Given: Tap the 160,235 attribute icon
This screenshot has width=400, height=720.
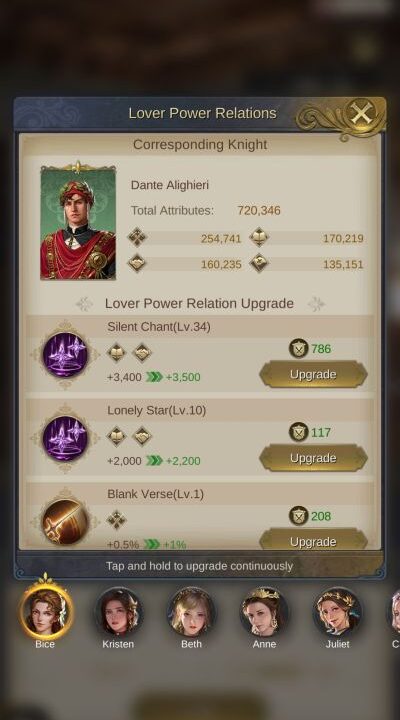Looking at the screenshot, I should point(137,263).
